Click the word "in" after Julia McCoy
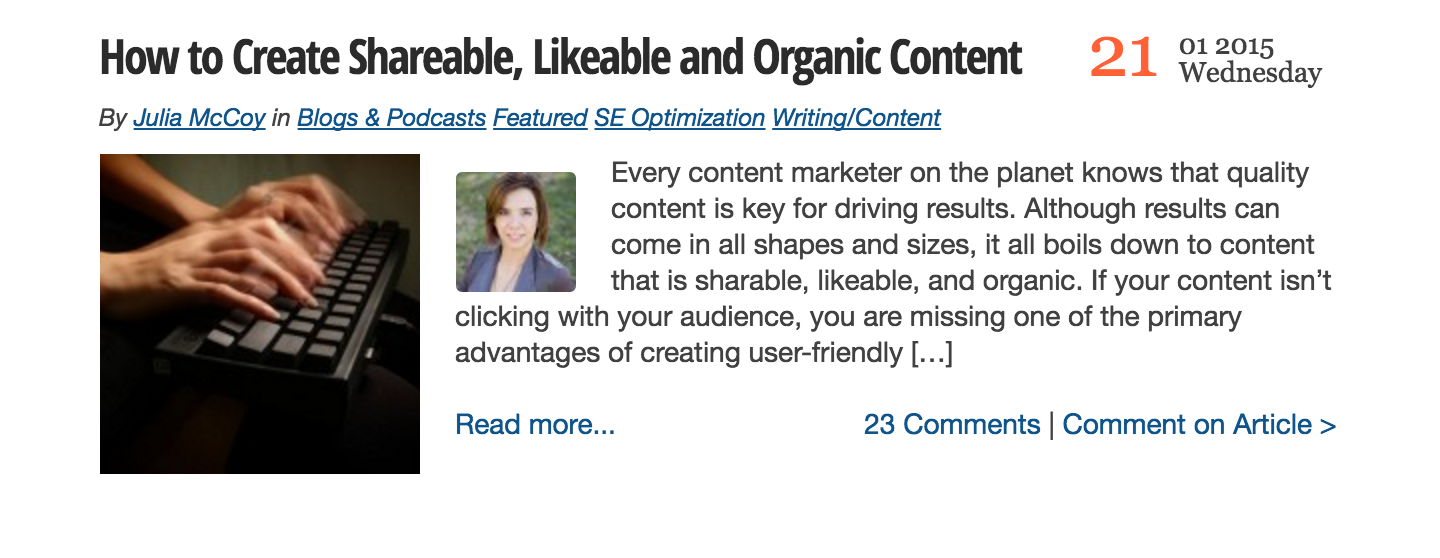1440x558 pixels. [281, 118]
